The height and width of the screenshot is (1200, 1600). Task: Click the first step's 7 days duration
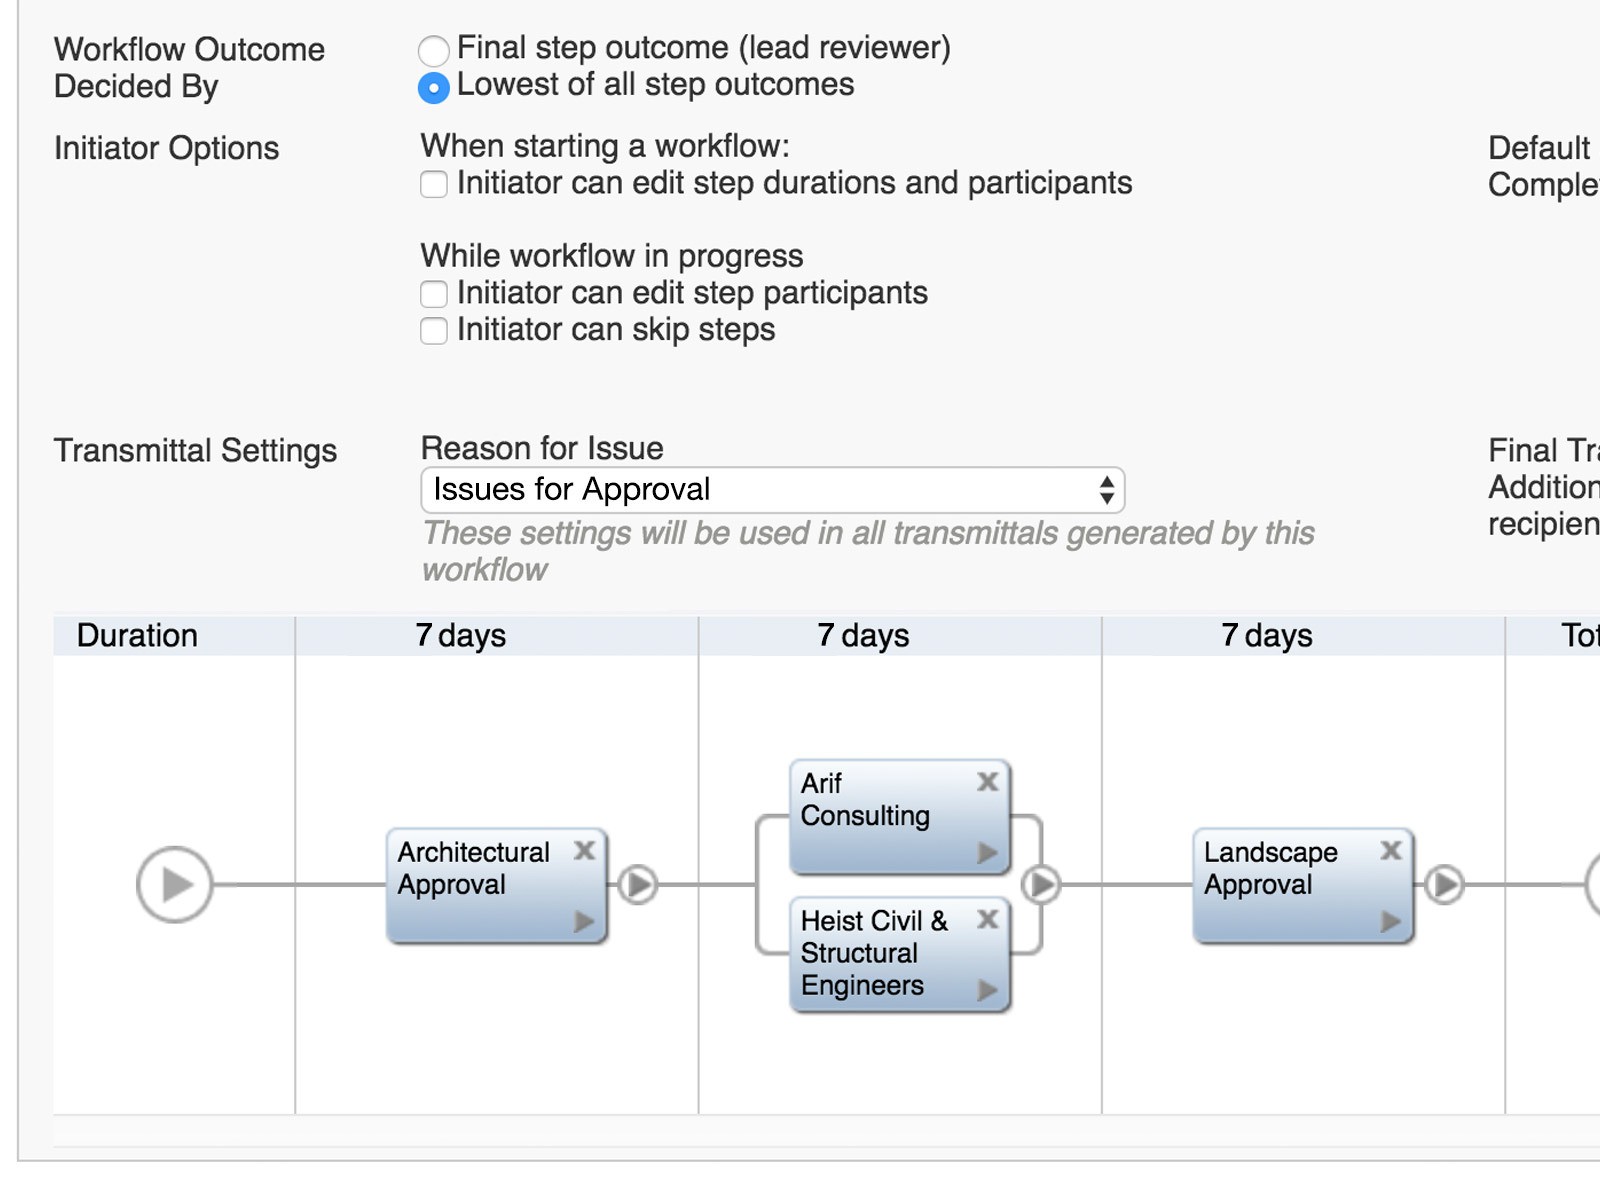pos(461,636)
